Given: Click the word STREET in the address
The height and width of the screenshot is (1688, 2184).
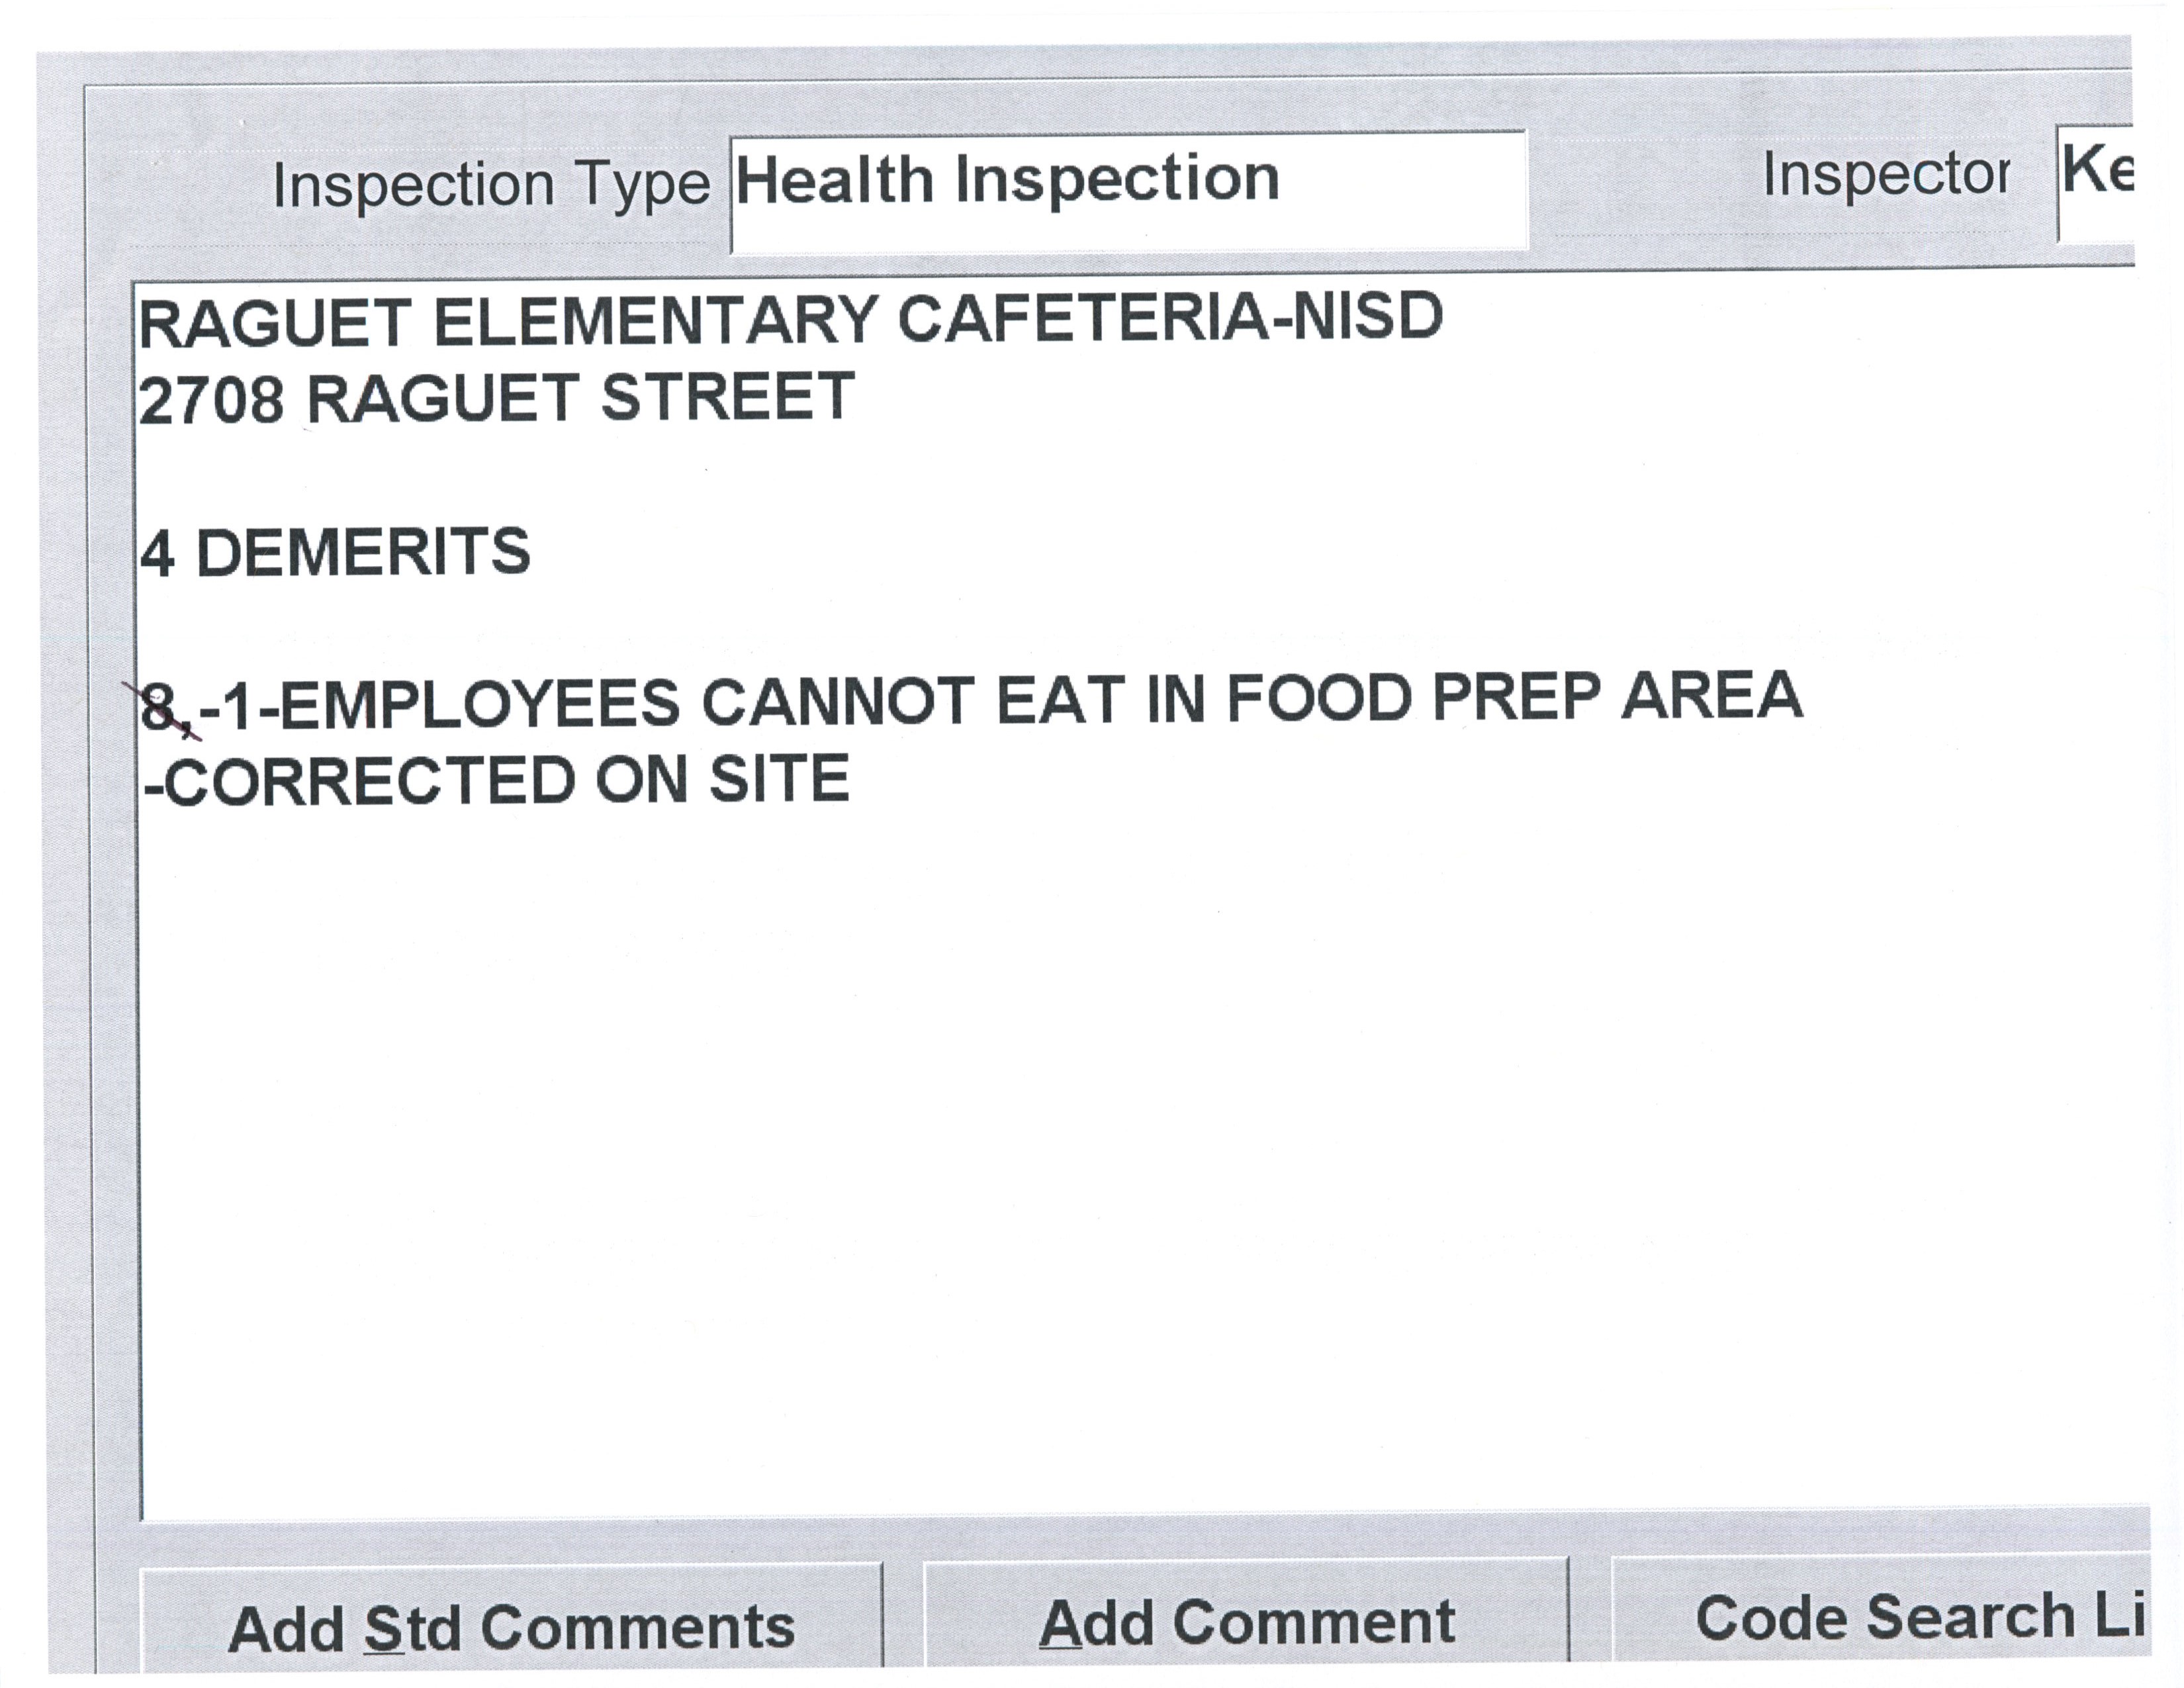Looking at the screenshot, I should [x=727, y=397].
